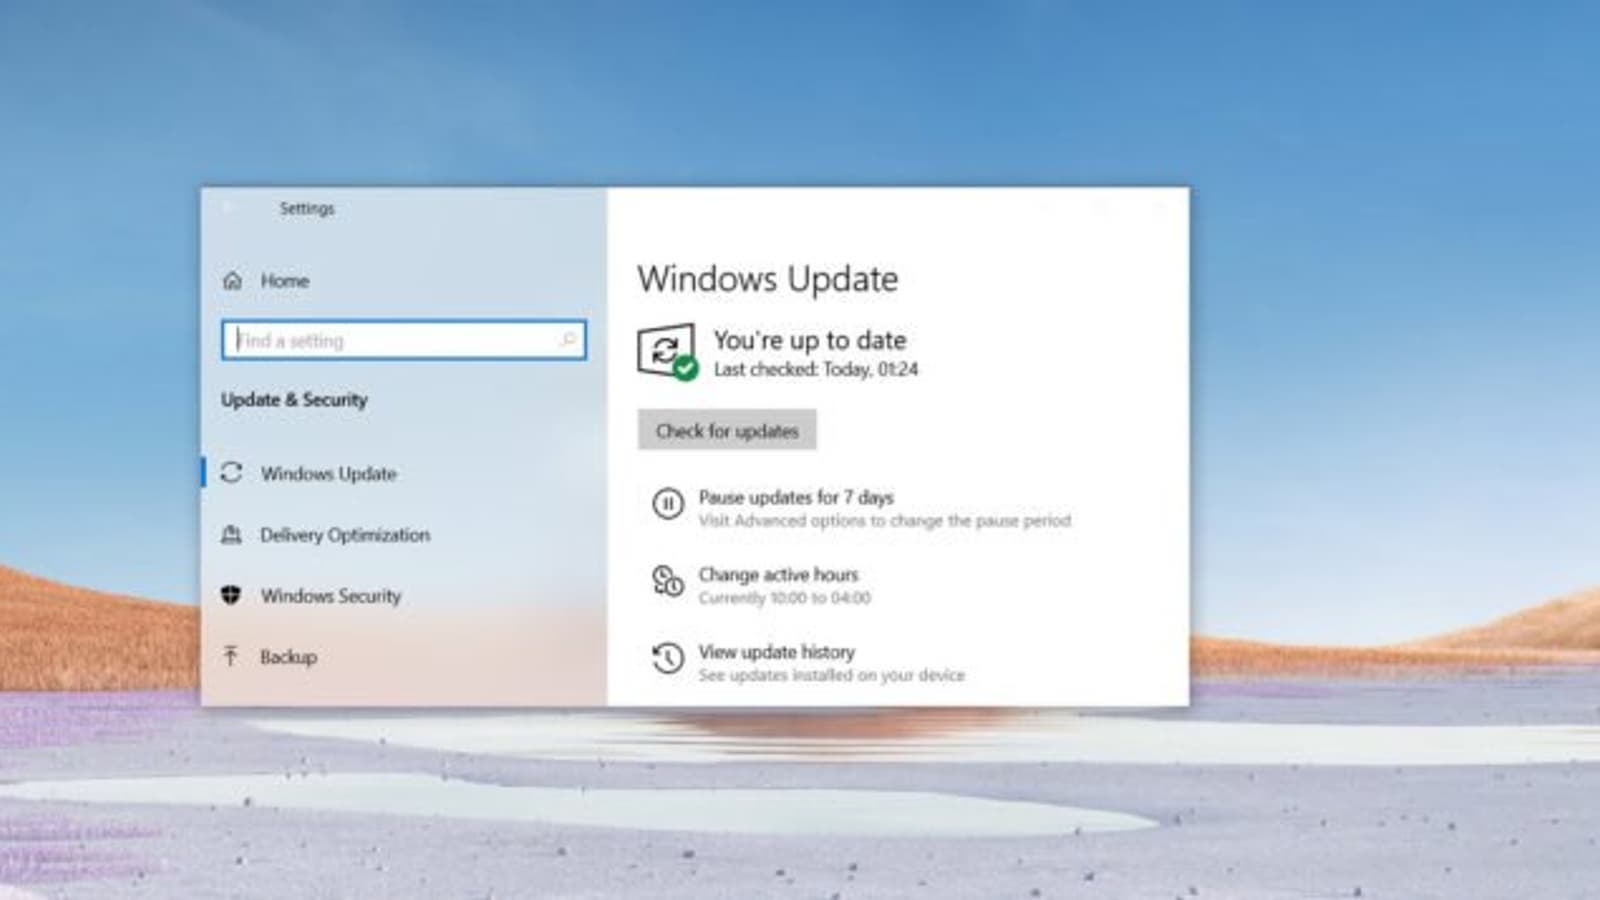This screenshot has width=1600, height=900.
Task: Click the Home house icon
Action: tap(232, 280)
